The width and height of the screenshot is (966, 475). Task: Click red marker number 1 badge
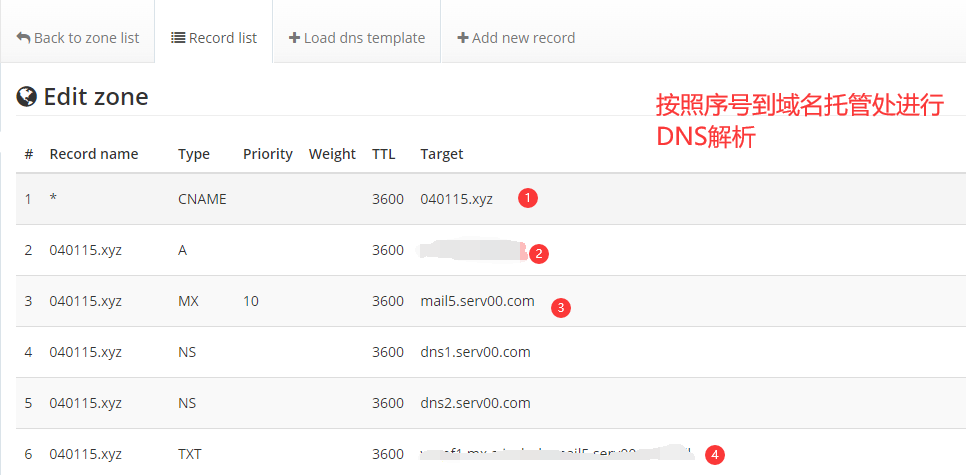(528, 198)
